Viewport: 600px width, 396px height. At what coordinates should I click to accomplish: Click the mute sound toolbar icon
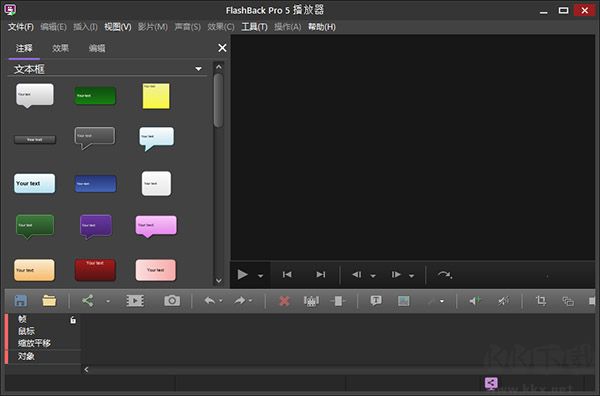click(x=503, y=301)
